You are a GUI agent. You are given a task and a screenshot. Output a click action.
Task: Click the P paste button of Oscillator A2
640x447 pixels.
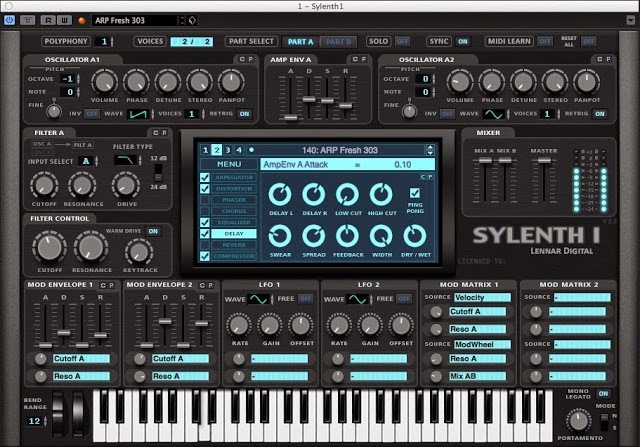608,59
